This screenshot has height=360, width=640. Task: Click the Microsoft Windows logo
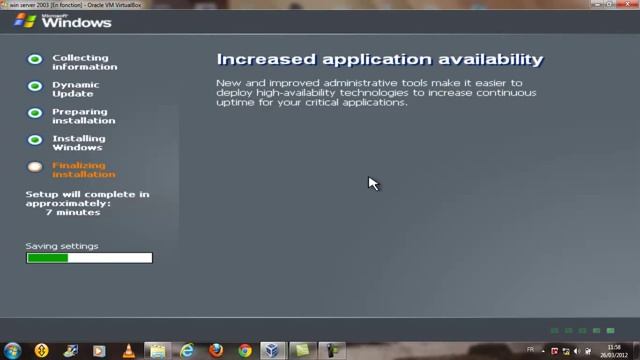coord(62,21)
